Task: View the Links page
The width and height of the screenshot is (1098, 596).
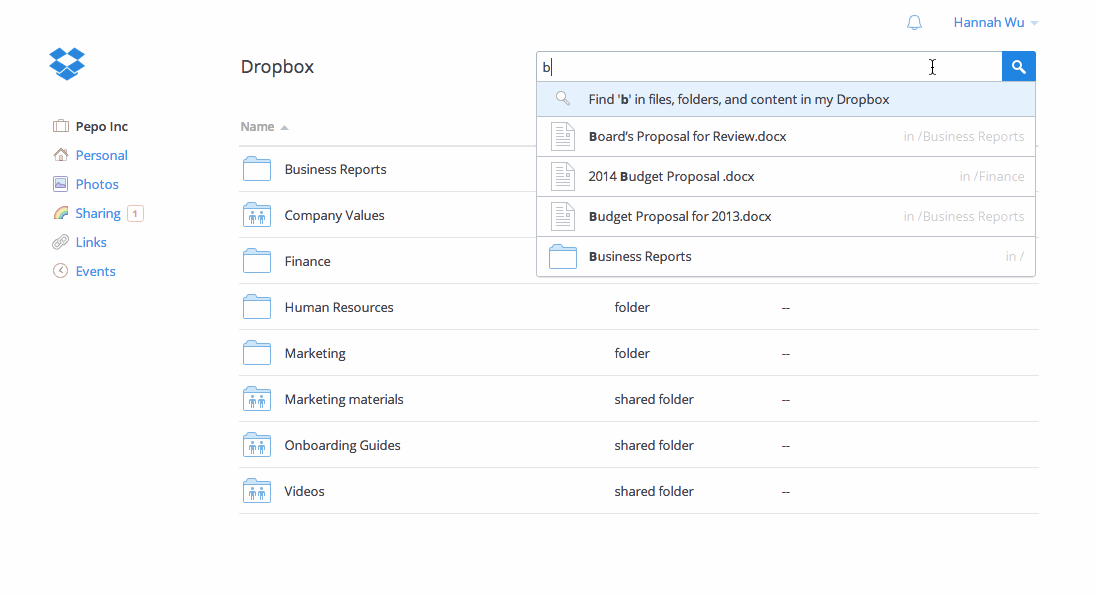Action: [91, 242]
